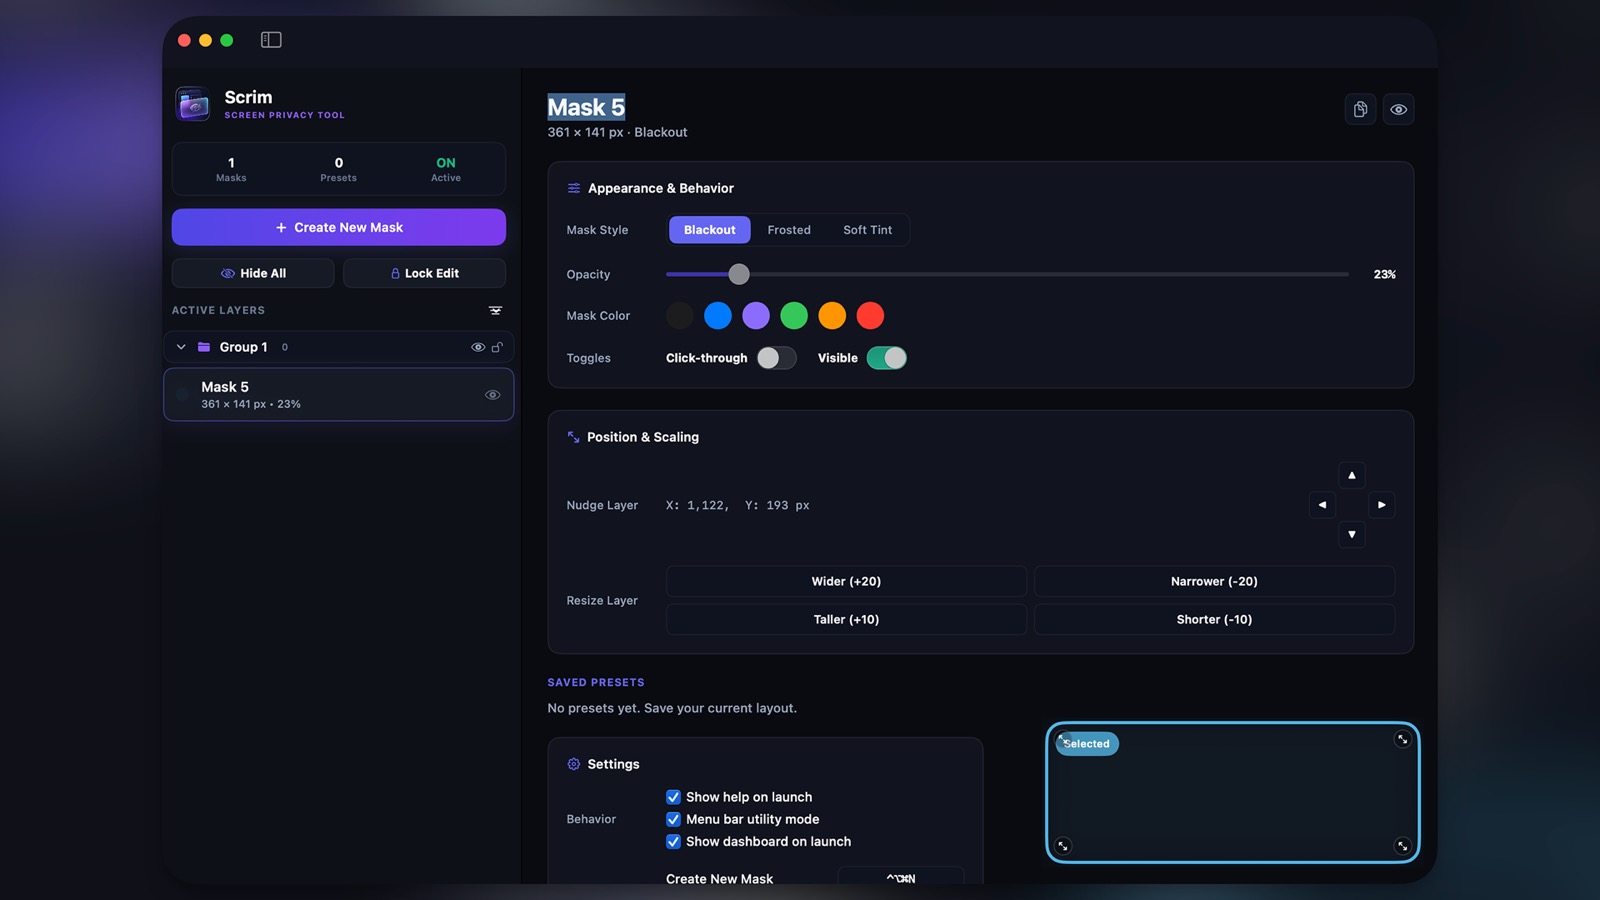Click the ACTIVE LAYERS heading
Screen dimensions: 1600x900
(218, 311)
